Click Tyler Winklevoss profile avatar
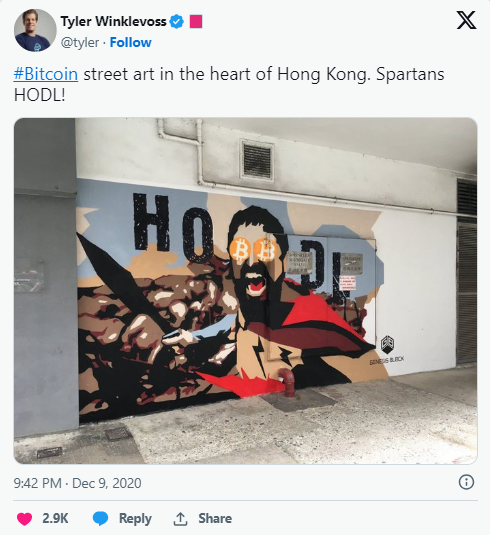The width and height of the screenshot is (490, 535). tap(35, 30)
